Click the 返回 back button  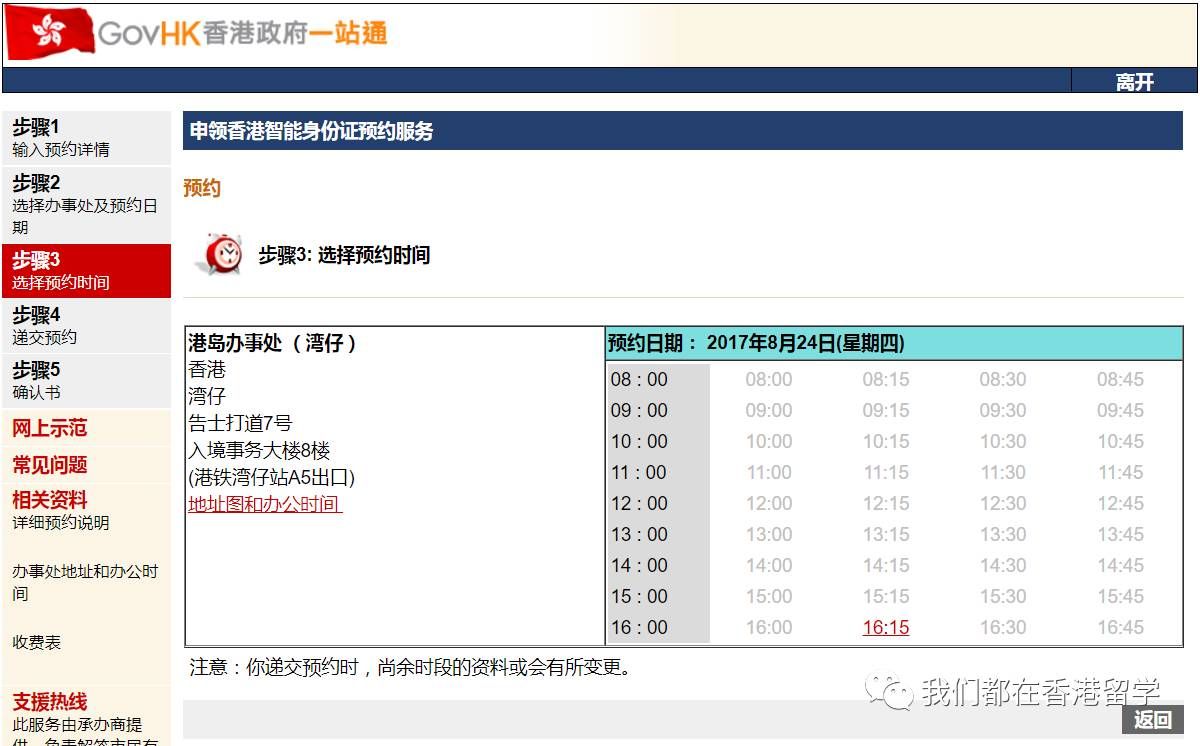point(1153,721)
